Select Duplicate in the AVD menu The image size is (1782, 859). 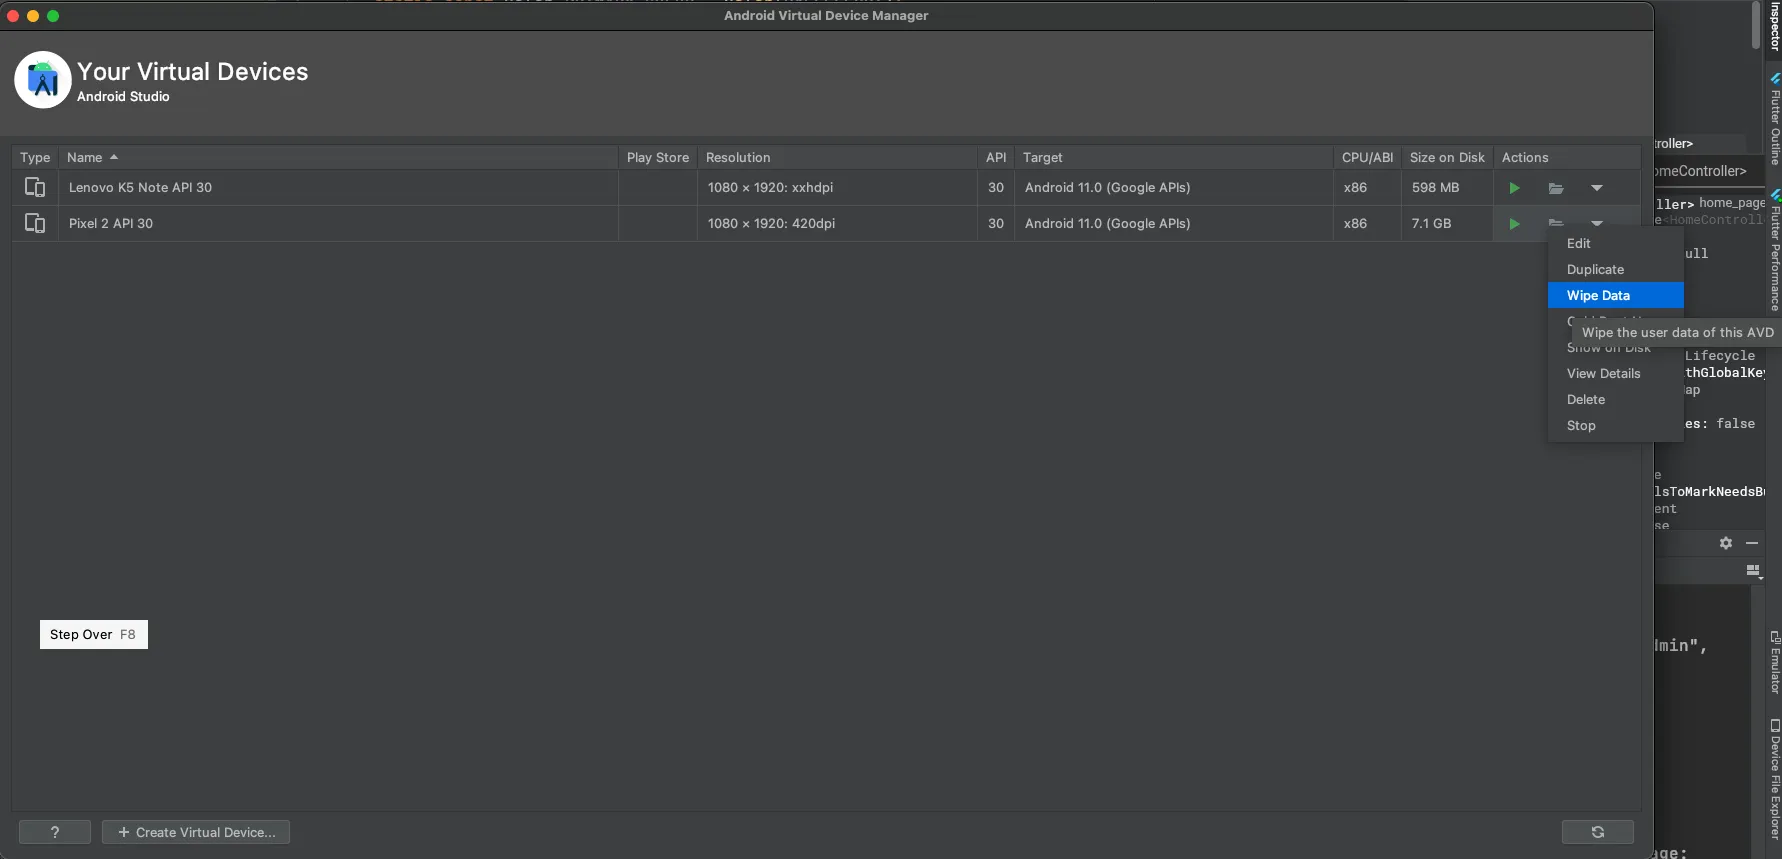pyautogui.click(x=1616, y=269)
